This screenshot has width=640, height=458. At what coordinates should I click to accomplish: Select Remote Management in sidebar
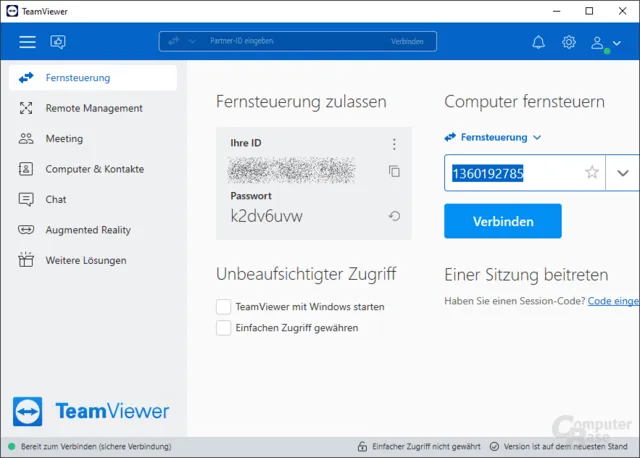93,108
